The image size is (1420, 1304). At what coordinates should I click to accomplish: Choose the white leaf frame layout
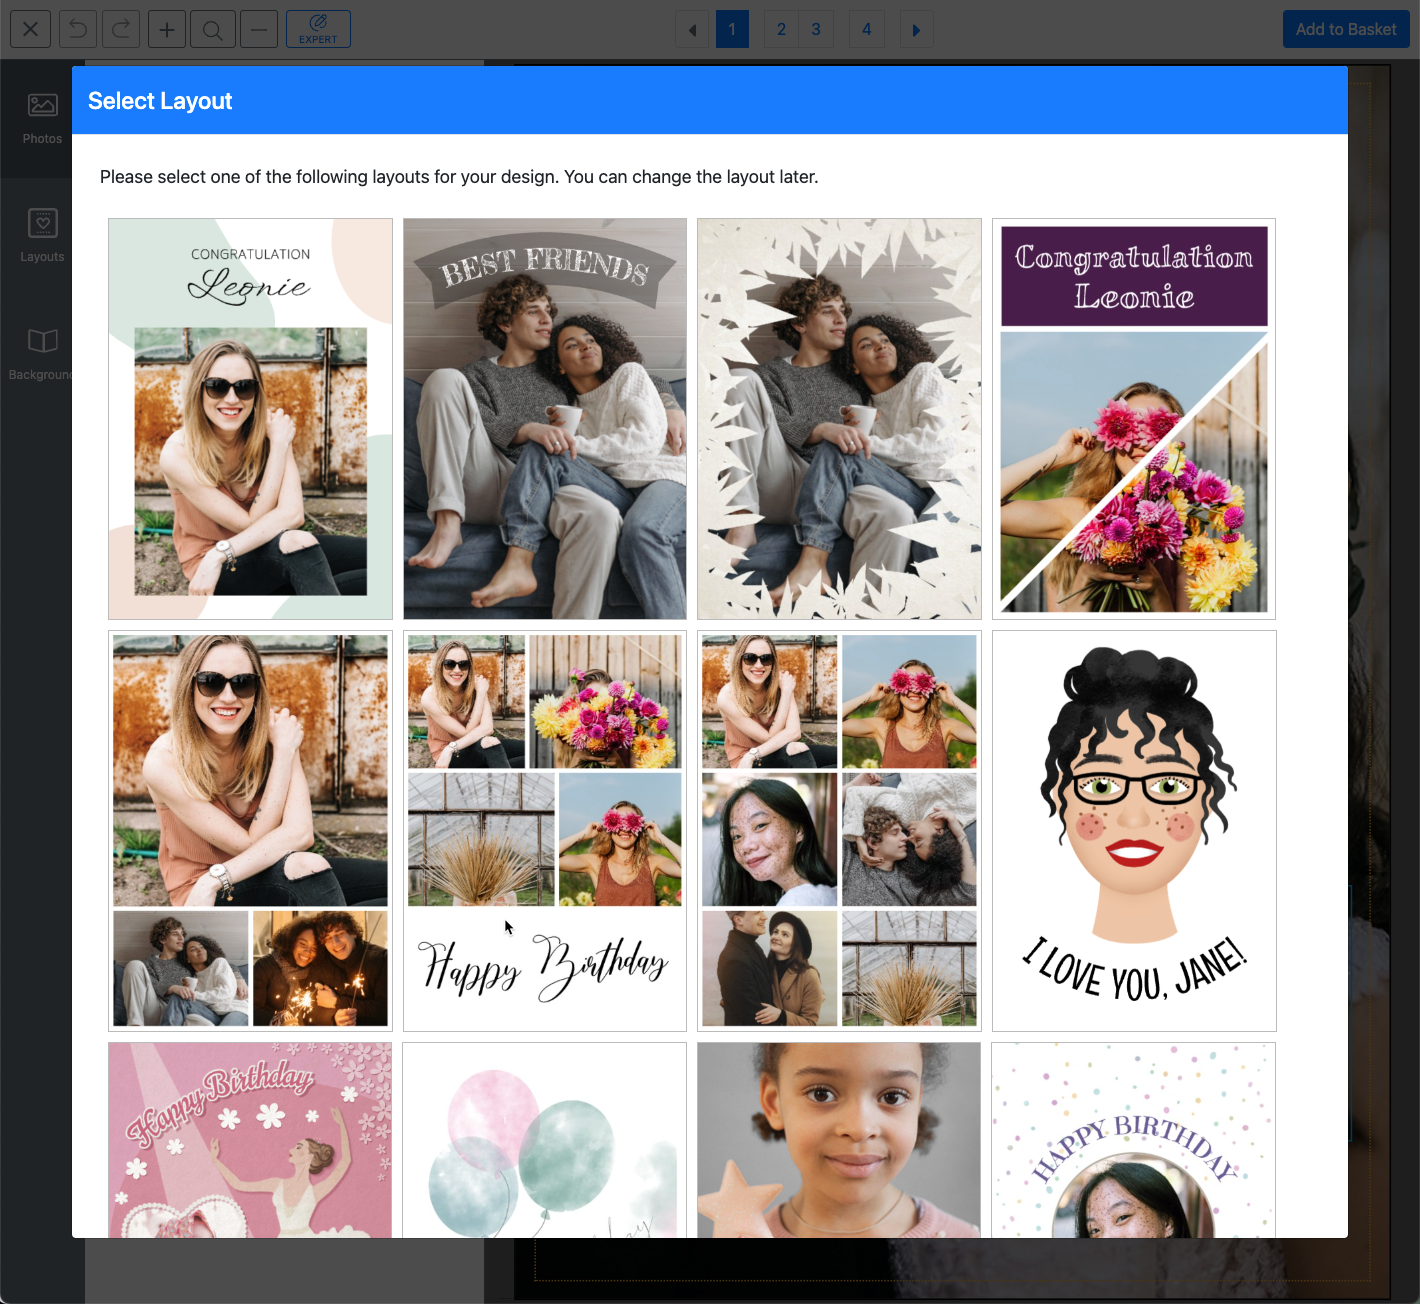pos(839,419)
